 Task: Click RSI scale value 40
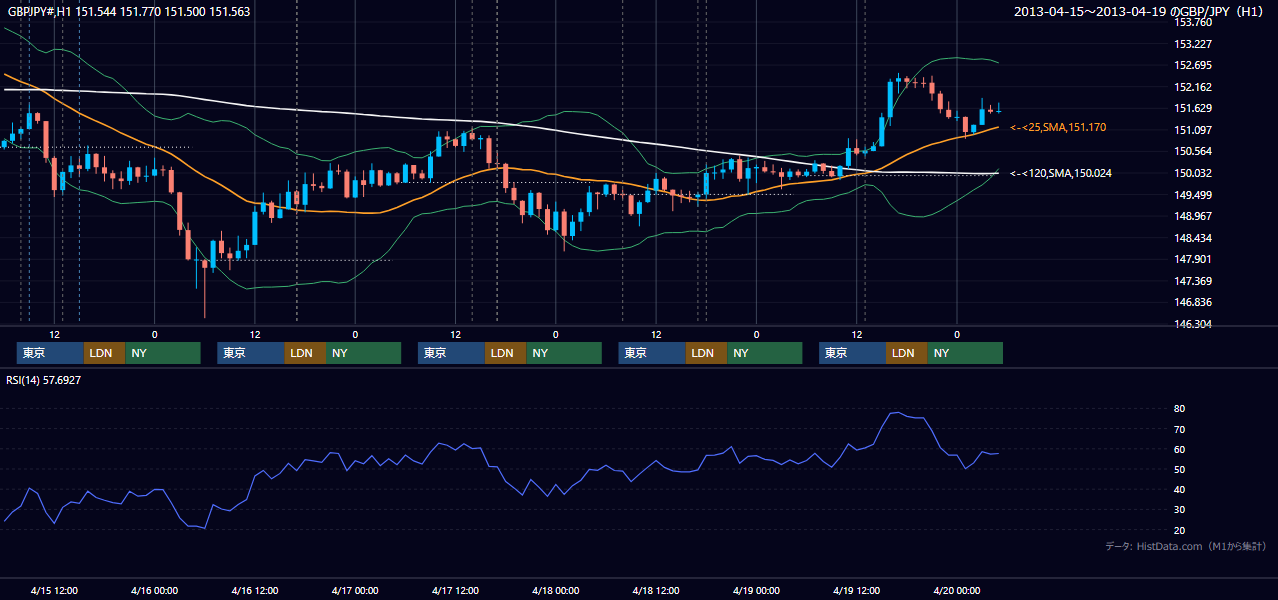point(1180,489)
